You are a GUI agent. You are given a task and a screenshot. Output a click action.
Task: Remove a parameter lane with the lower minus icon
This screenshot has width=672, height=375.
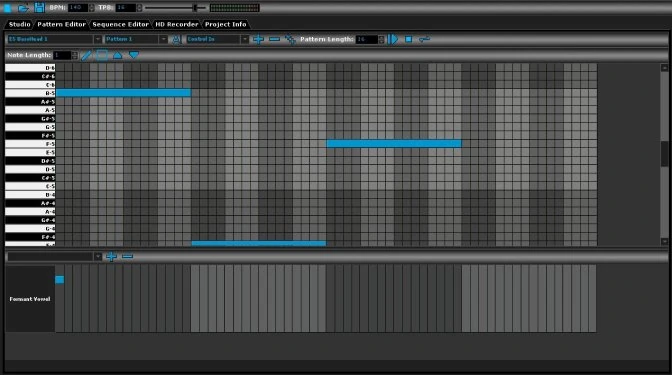127,256
